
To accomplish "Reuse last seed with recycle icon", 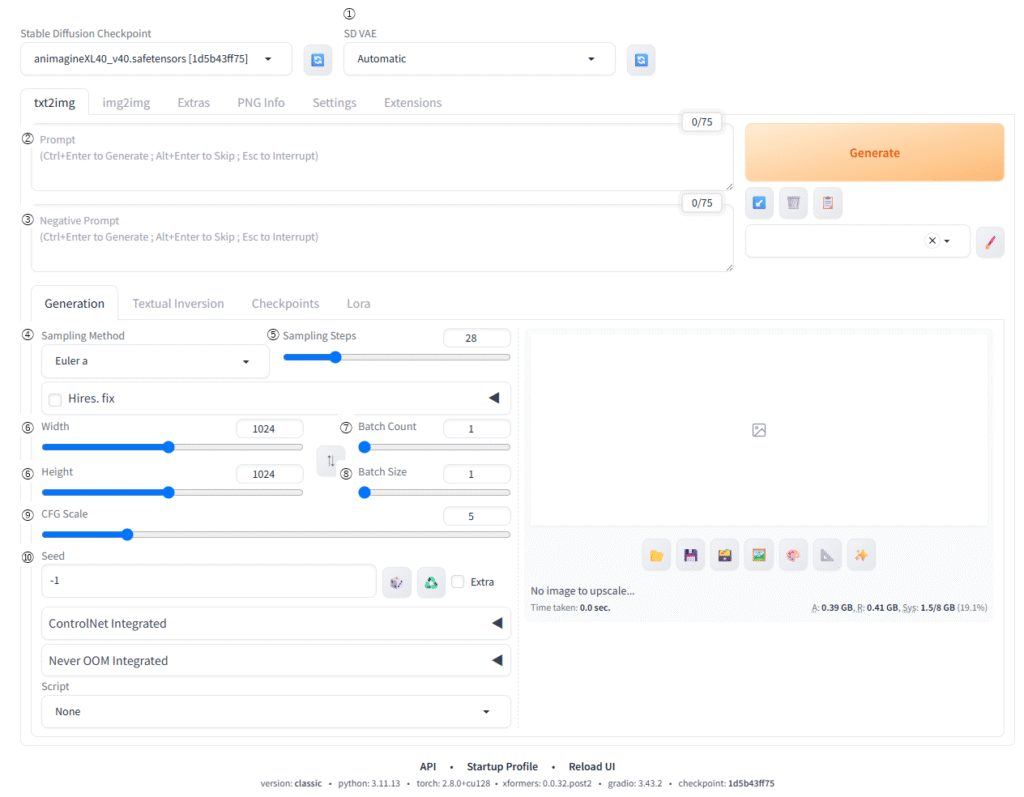I will (431, 582).
